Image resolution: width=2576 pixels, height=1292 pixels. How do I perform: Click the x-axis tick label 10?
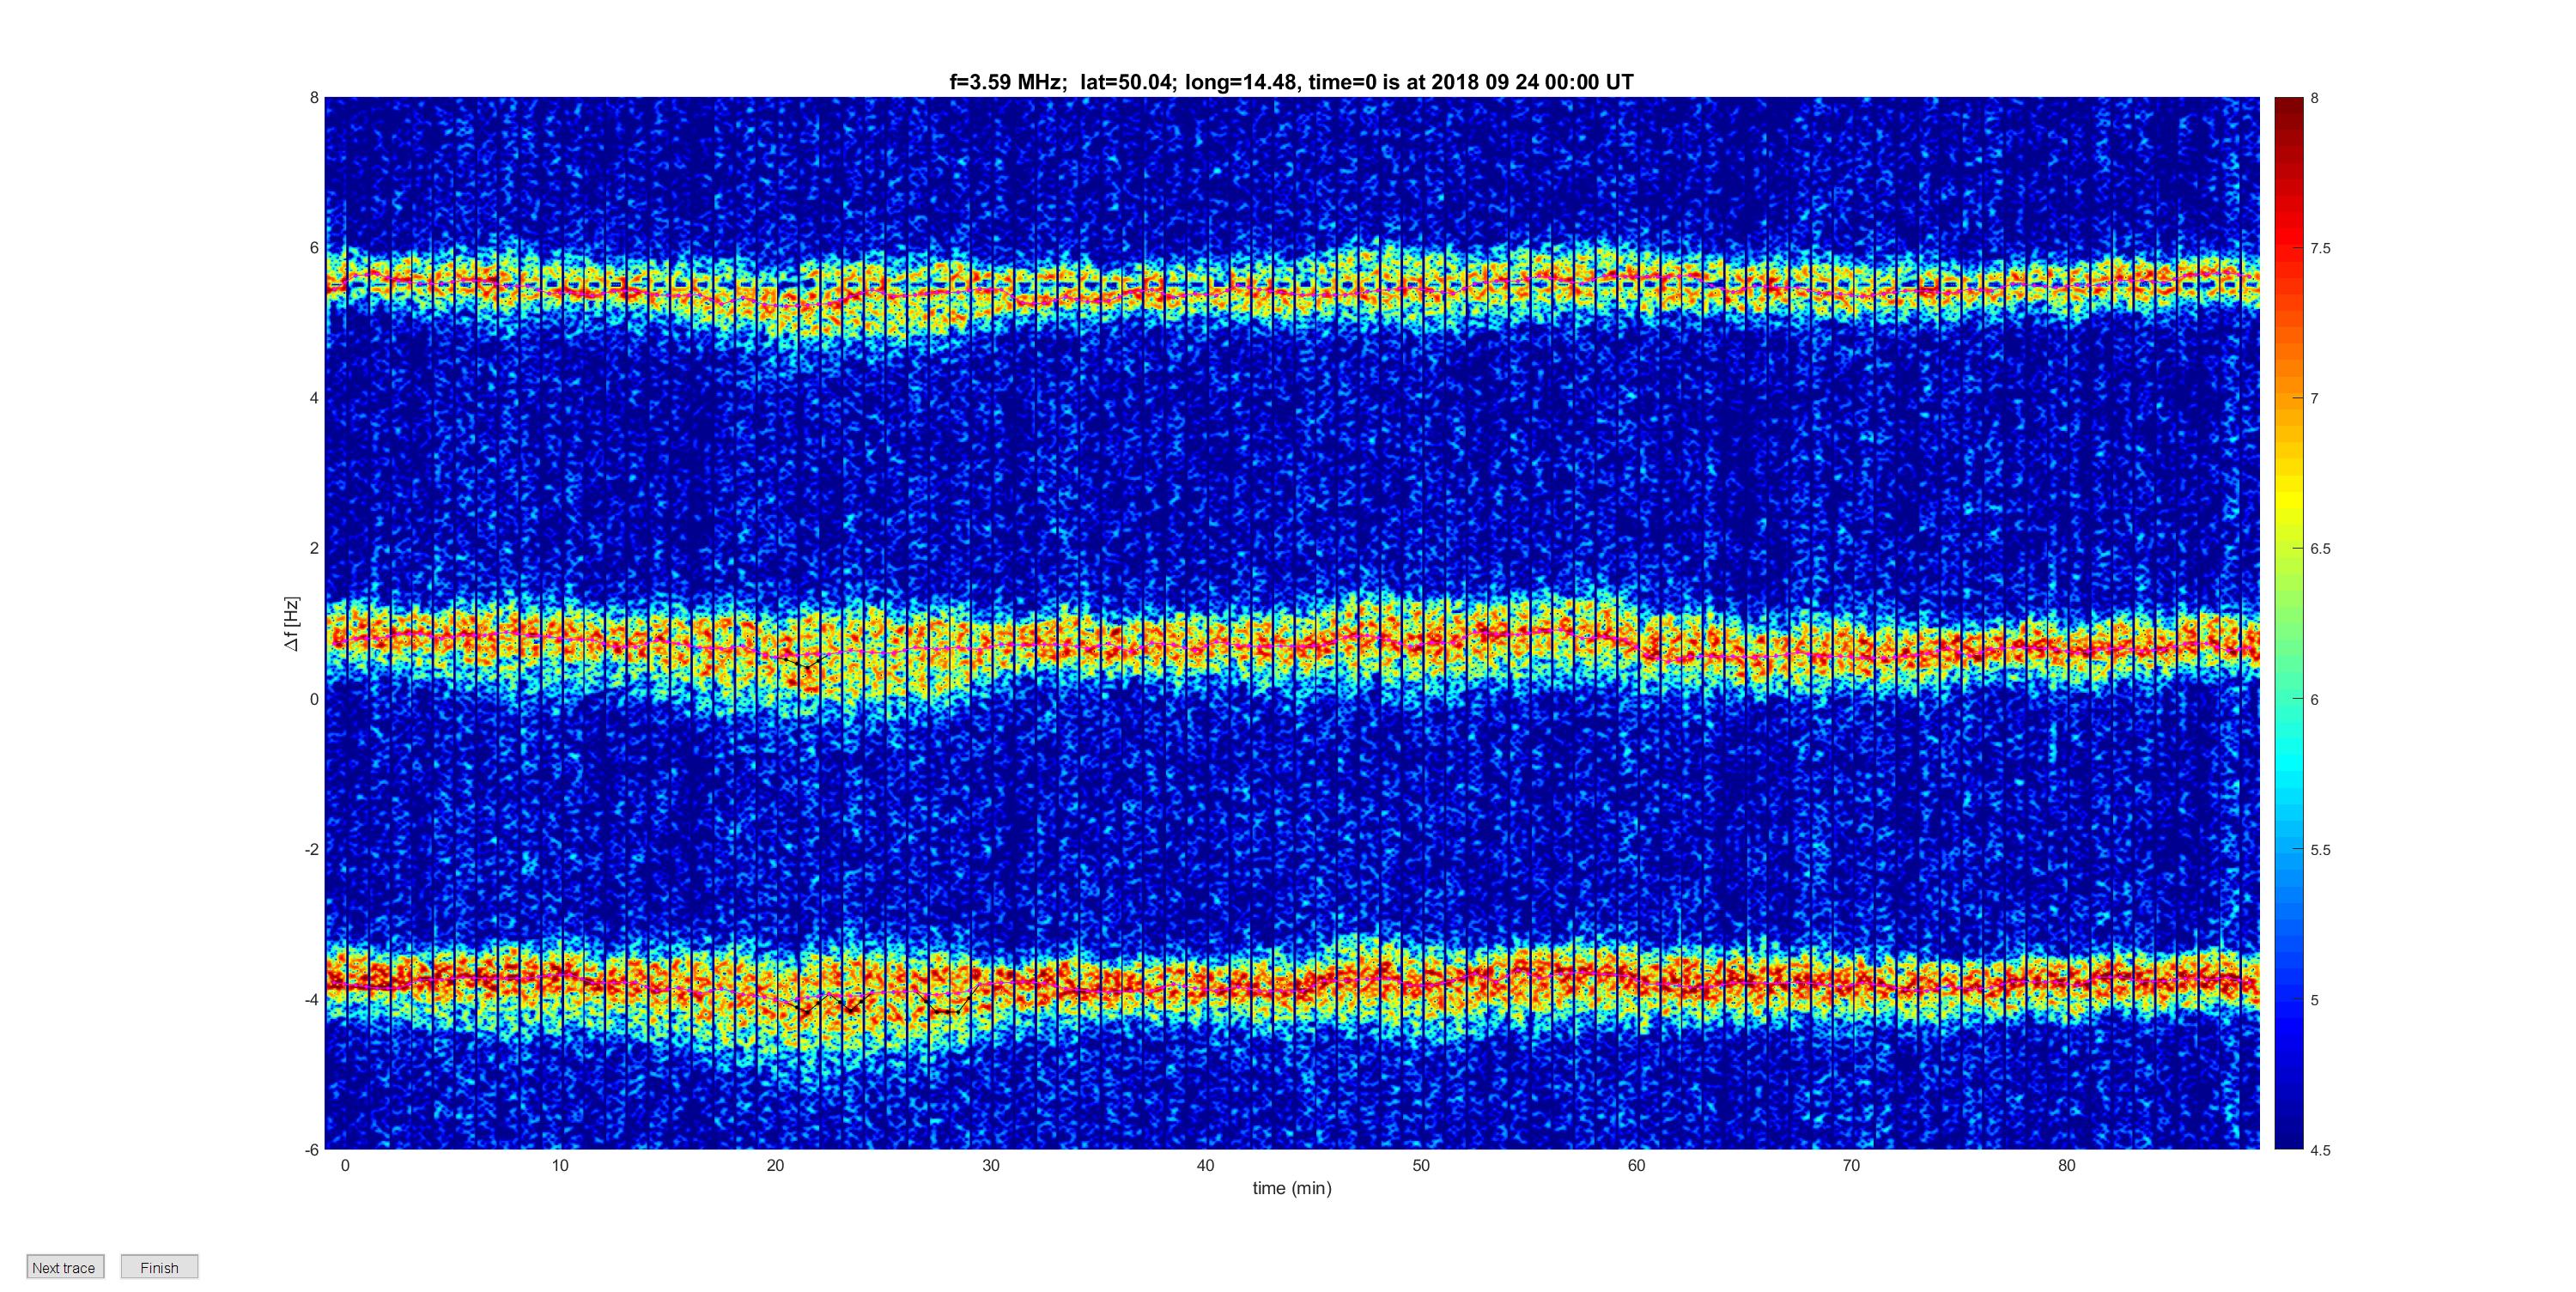point(560,1165)
